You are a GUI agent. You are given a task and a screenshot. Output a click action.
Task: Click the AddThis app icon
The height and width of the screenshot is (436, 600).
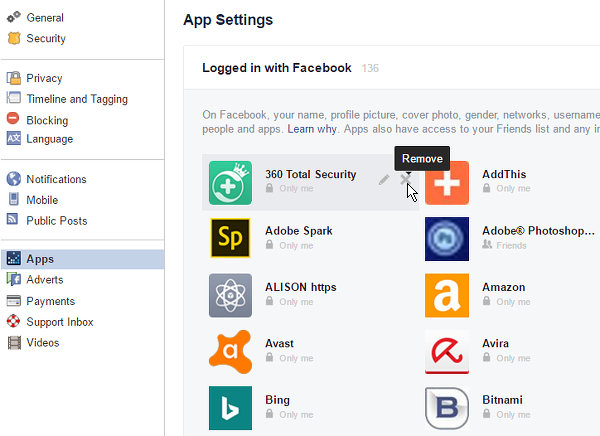pos(447,183)
